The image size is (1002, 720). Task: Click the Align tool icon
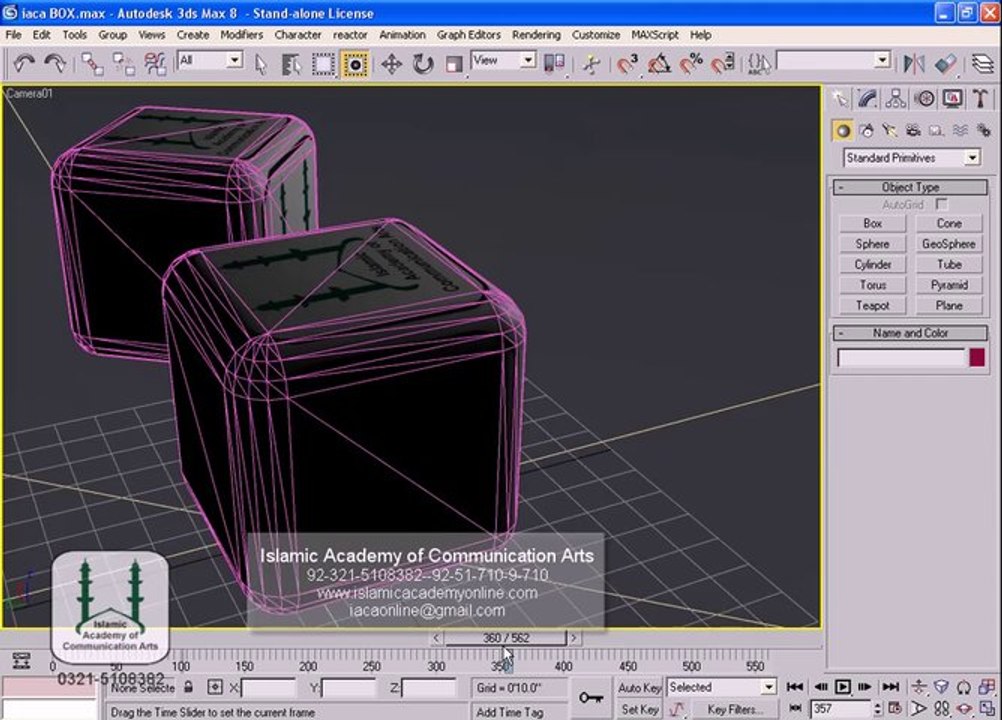(945, 64)
